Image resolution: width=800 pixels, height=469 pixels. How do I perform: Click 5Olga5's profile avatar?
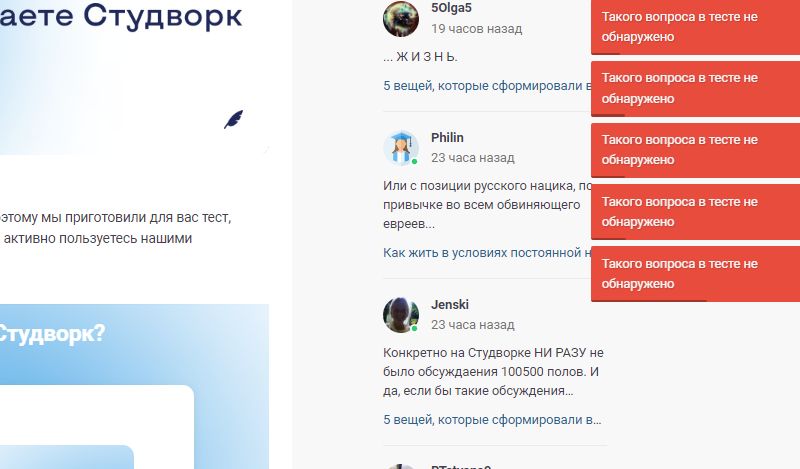pos(401,19)
